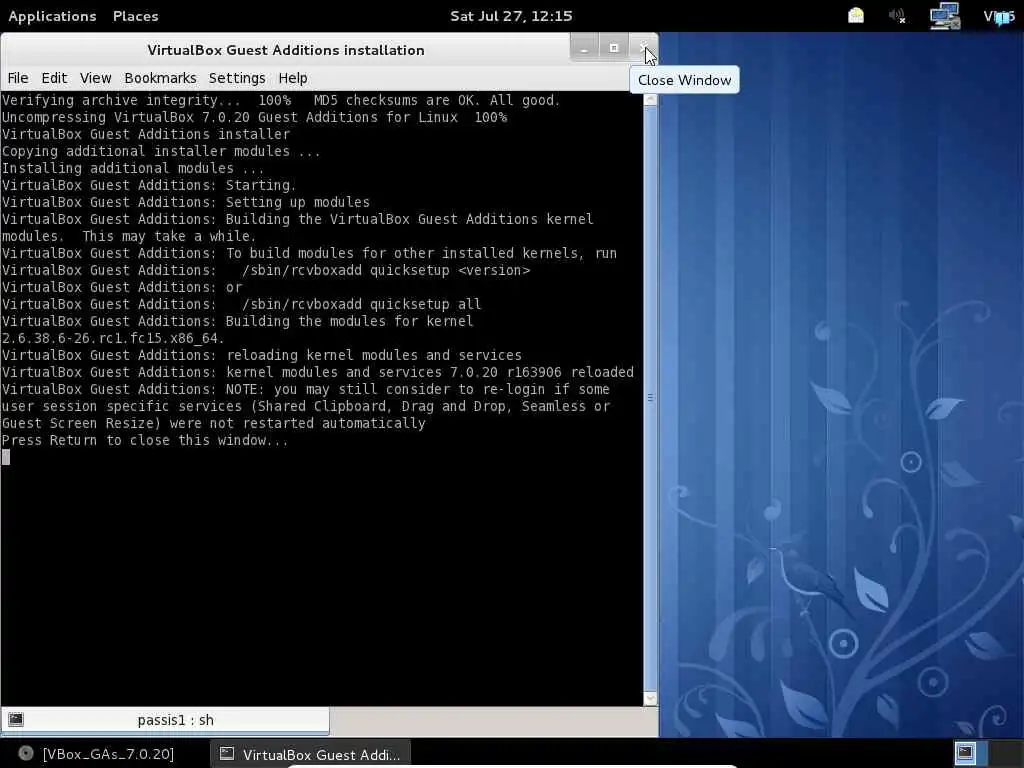Click terminal icon on taskbar window button
1024x768 pixels.
pos(227,754)
